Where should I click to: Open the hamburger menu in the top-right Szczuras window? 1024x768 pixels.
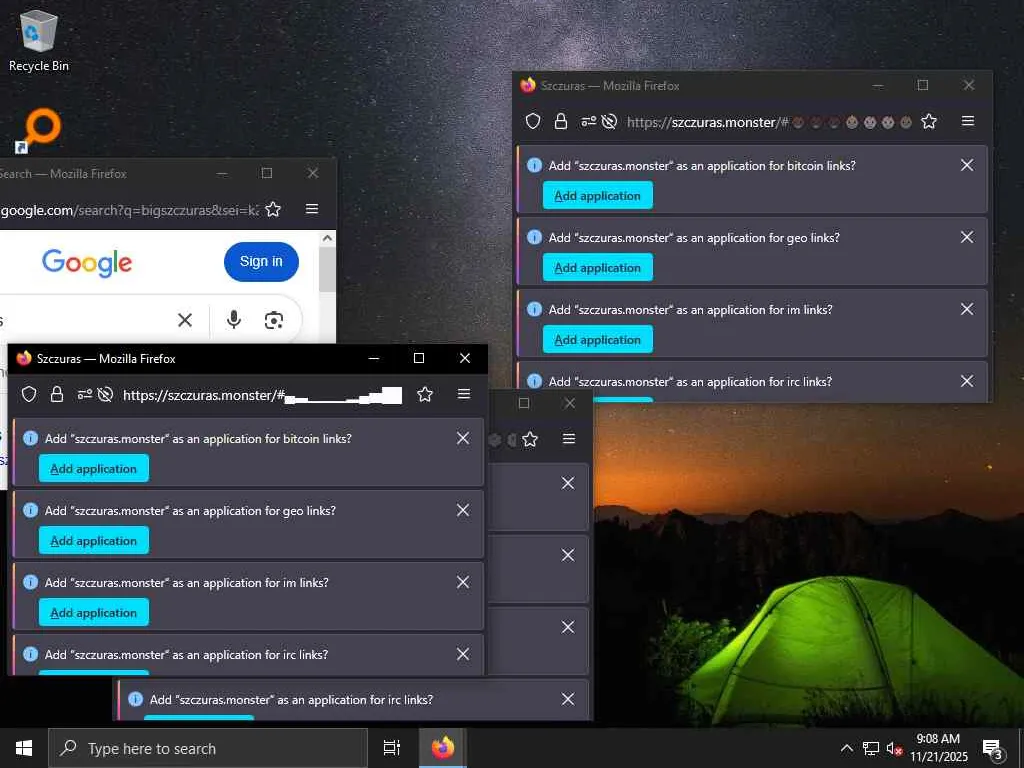pos(968,121)
